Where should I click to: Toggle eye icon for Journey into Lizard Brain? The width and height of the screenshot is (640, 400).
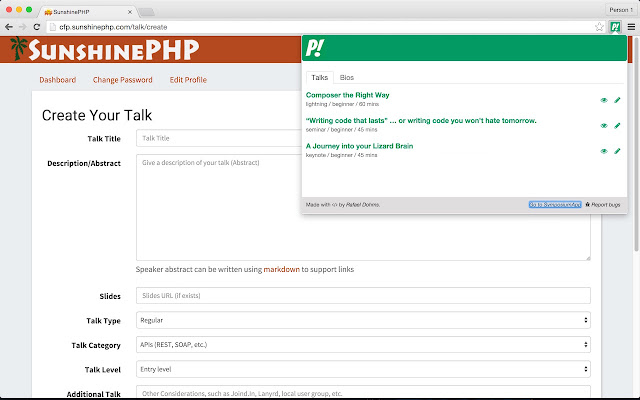coord(604,151)
